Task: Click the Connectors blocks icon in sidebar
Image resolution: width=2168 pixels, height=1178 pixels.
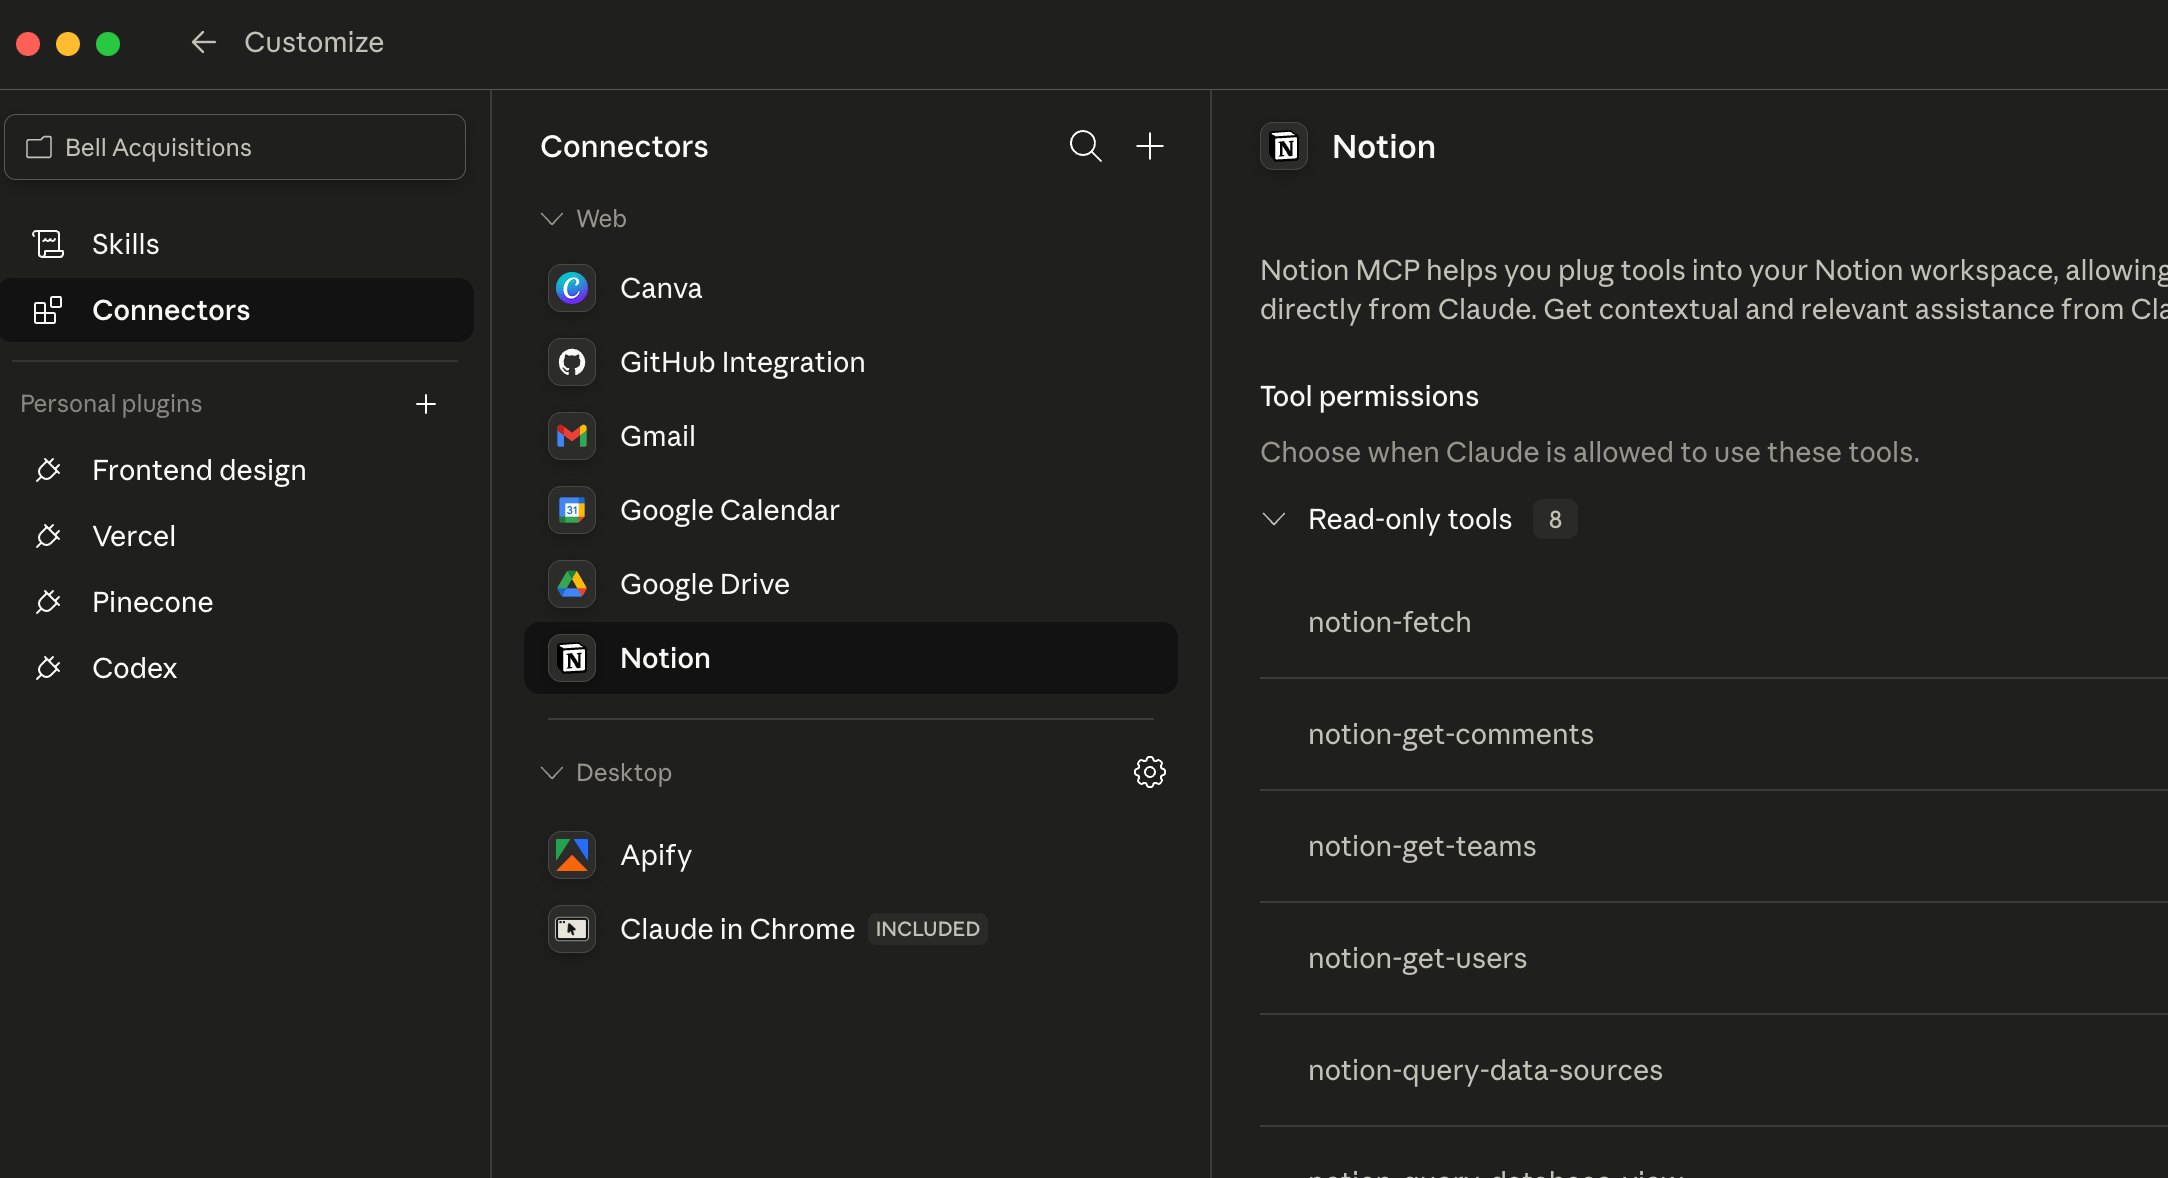Action: coord(48,310)
